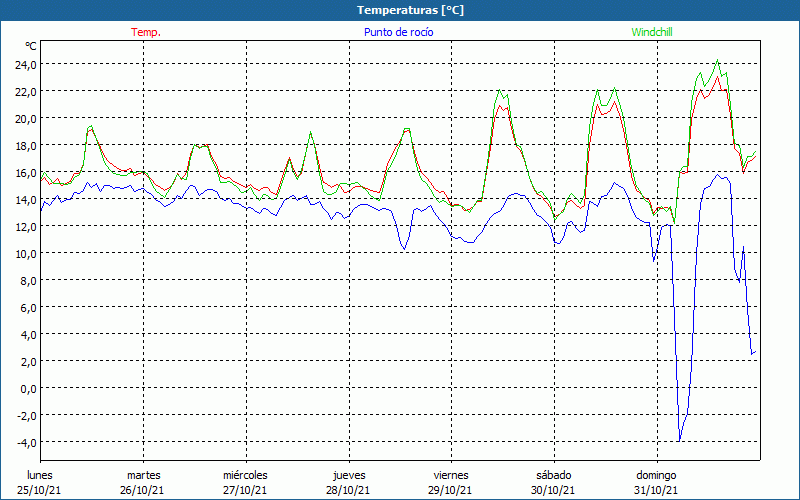
Task: Click the 'jueves' day label
Action: 349,476
